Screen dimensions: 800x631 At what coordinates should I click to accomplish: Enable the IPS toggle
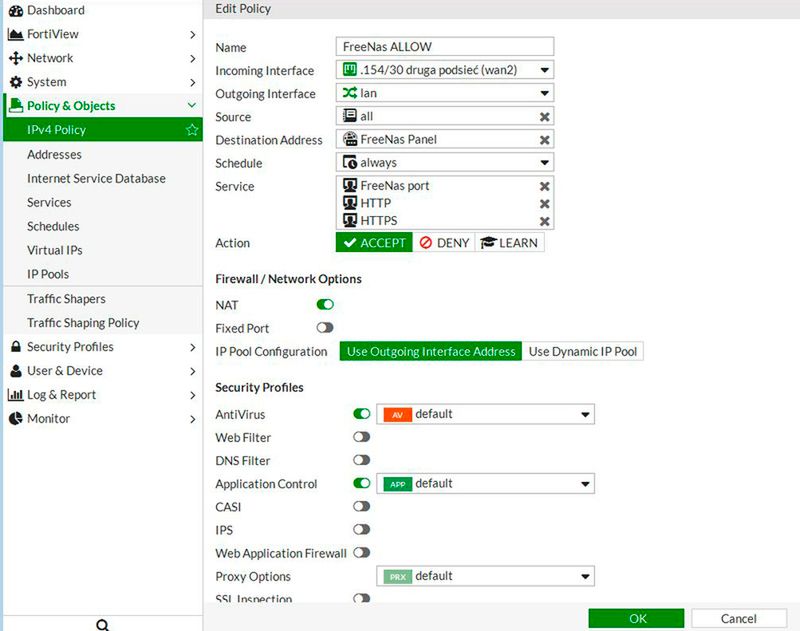(362, 529)
